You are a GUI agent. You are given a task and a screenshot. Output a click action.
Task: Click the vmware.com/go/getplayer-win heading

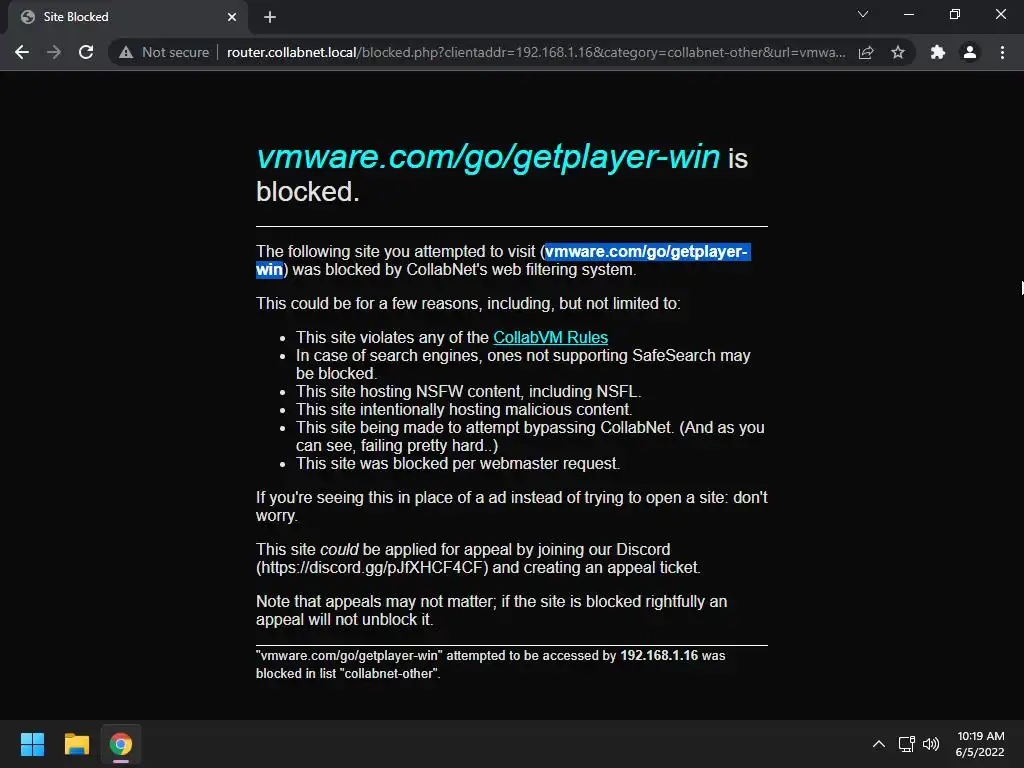(x=488, y=157)
